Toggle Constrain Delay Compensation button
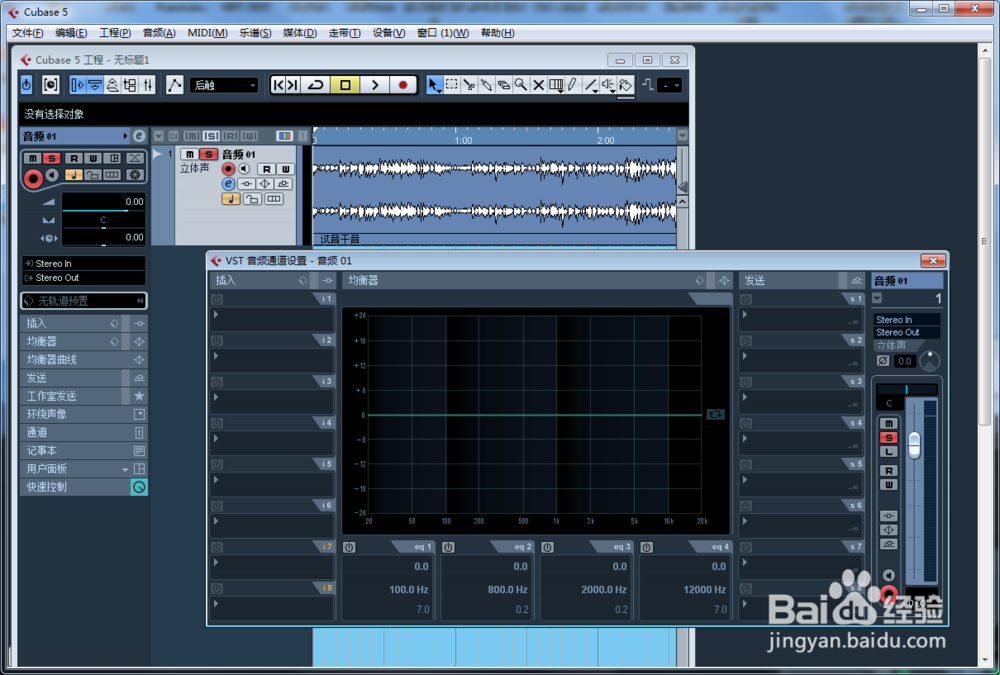This screenshot has width=1000, height=675. 50,85
